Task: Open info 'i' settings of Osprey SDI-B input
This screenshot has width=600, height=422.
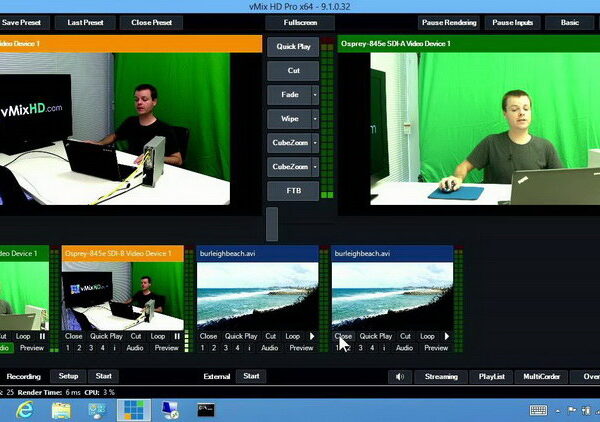Action: (114, 348)
